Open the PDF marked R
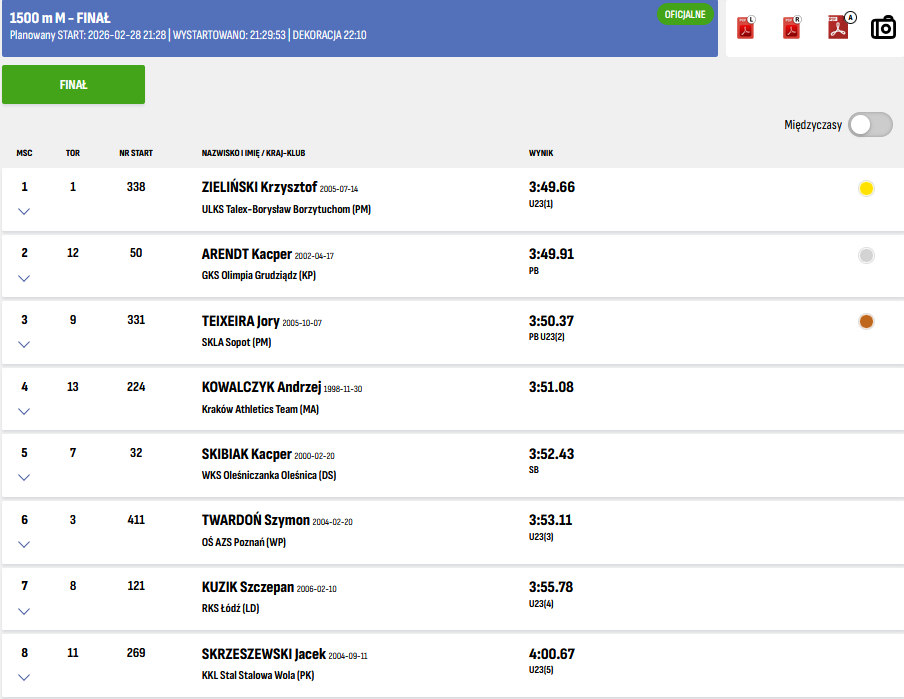 click(x=791, y=28)
